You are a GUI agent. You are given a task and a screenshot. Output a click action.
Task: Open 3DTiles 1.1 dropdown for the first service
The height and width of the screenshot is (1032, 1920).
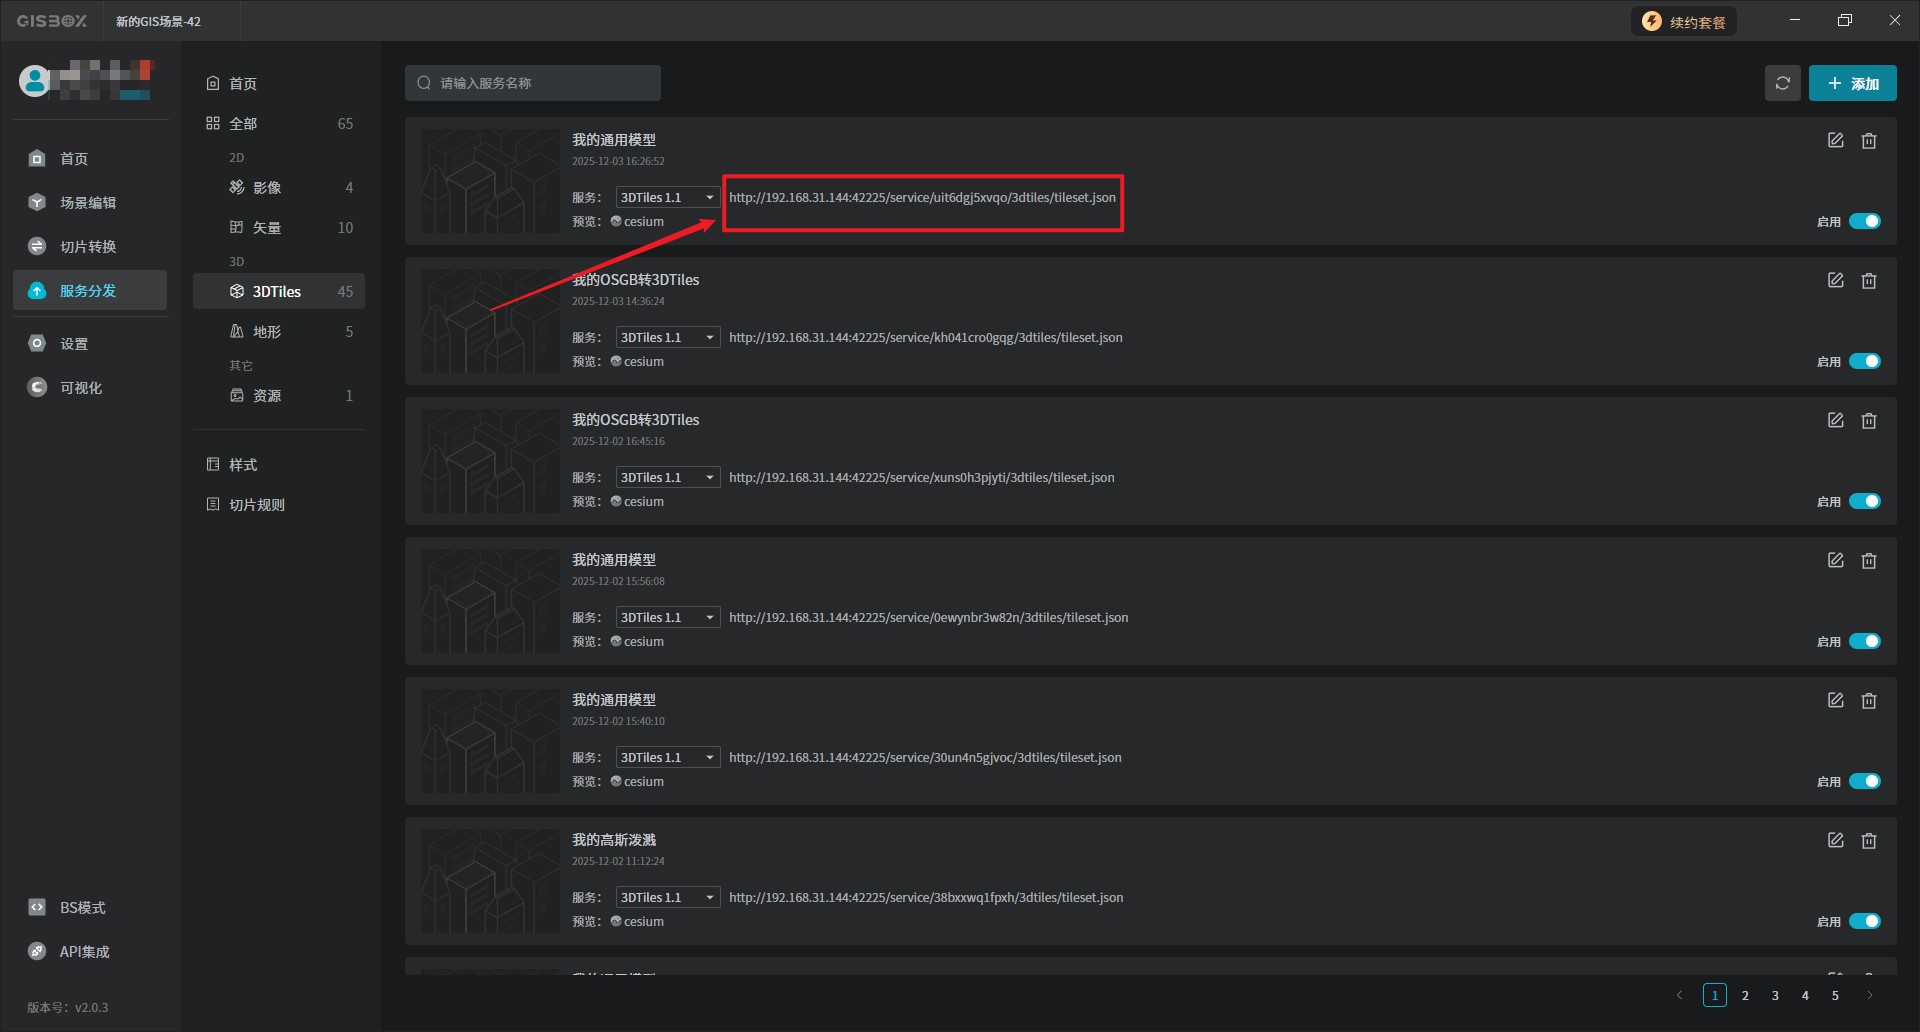[x=667, y=198]
